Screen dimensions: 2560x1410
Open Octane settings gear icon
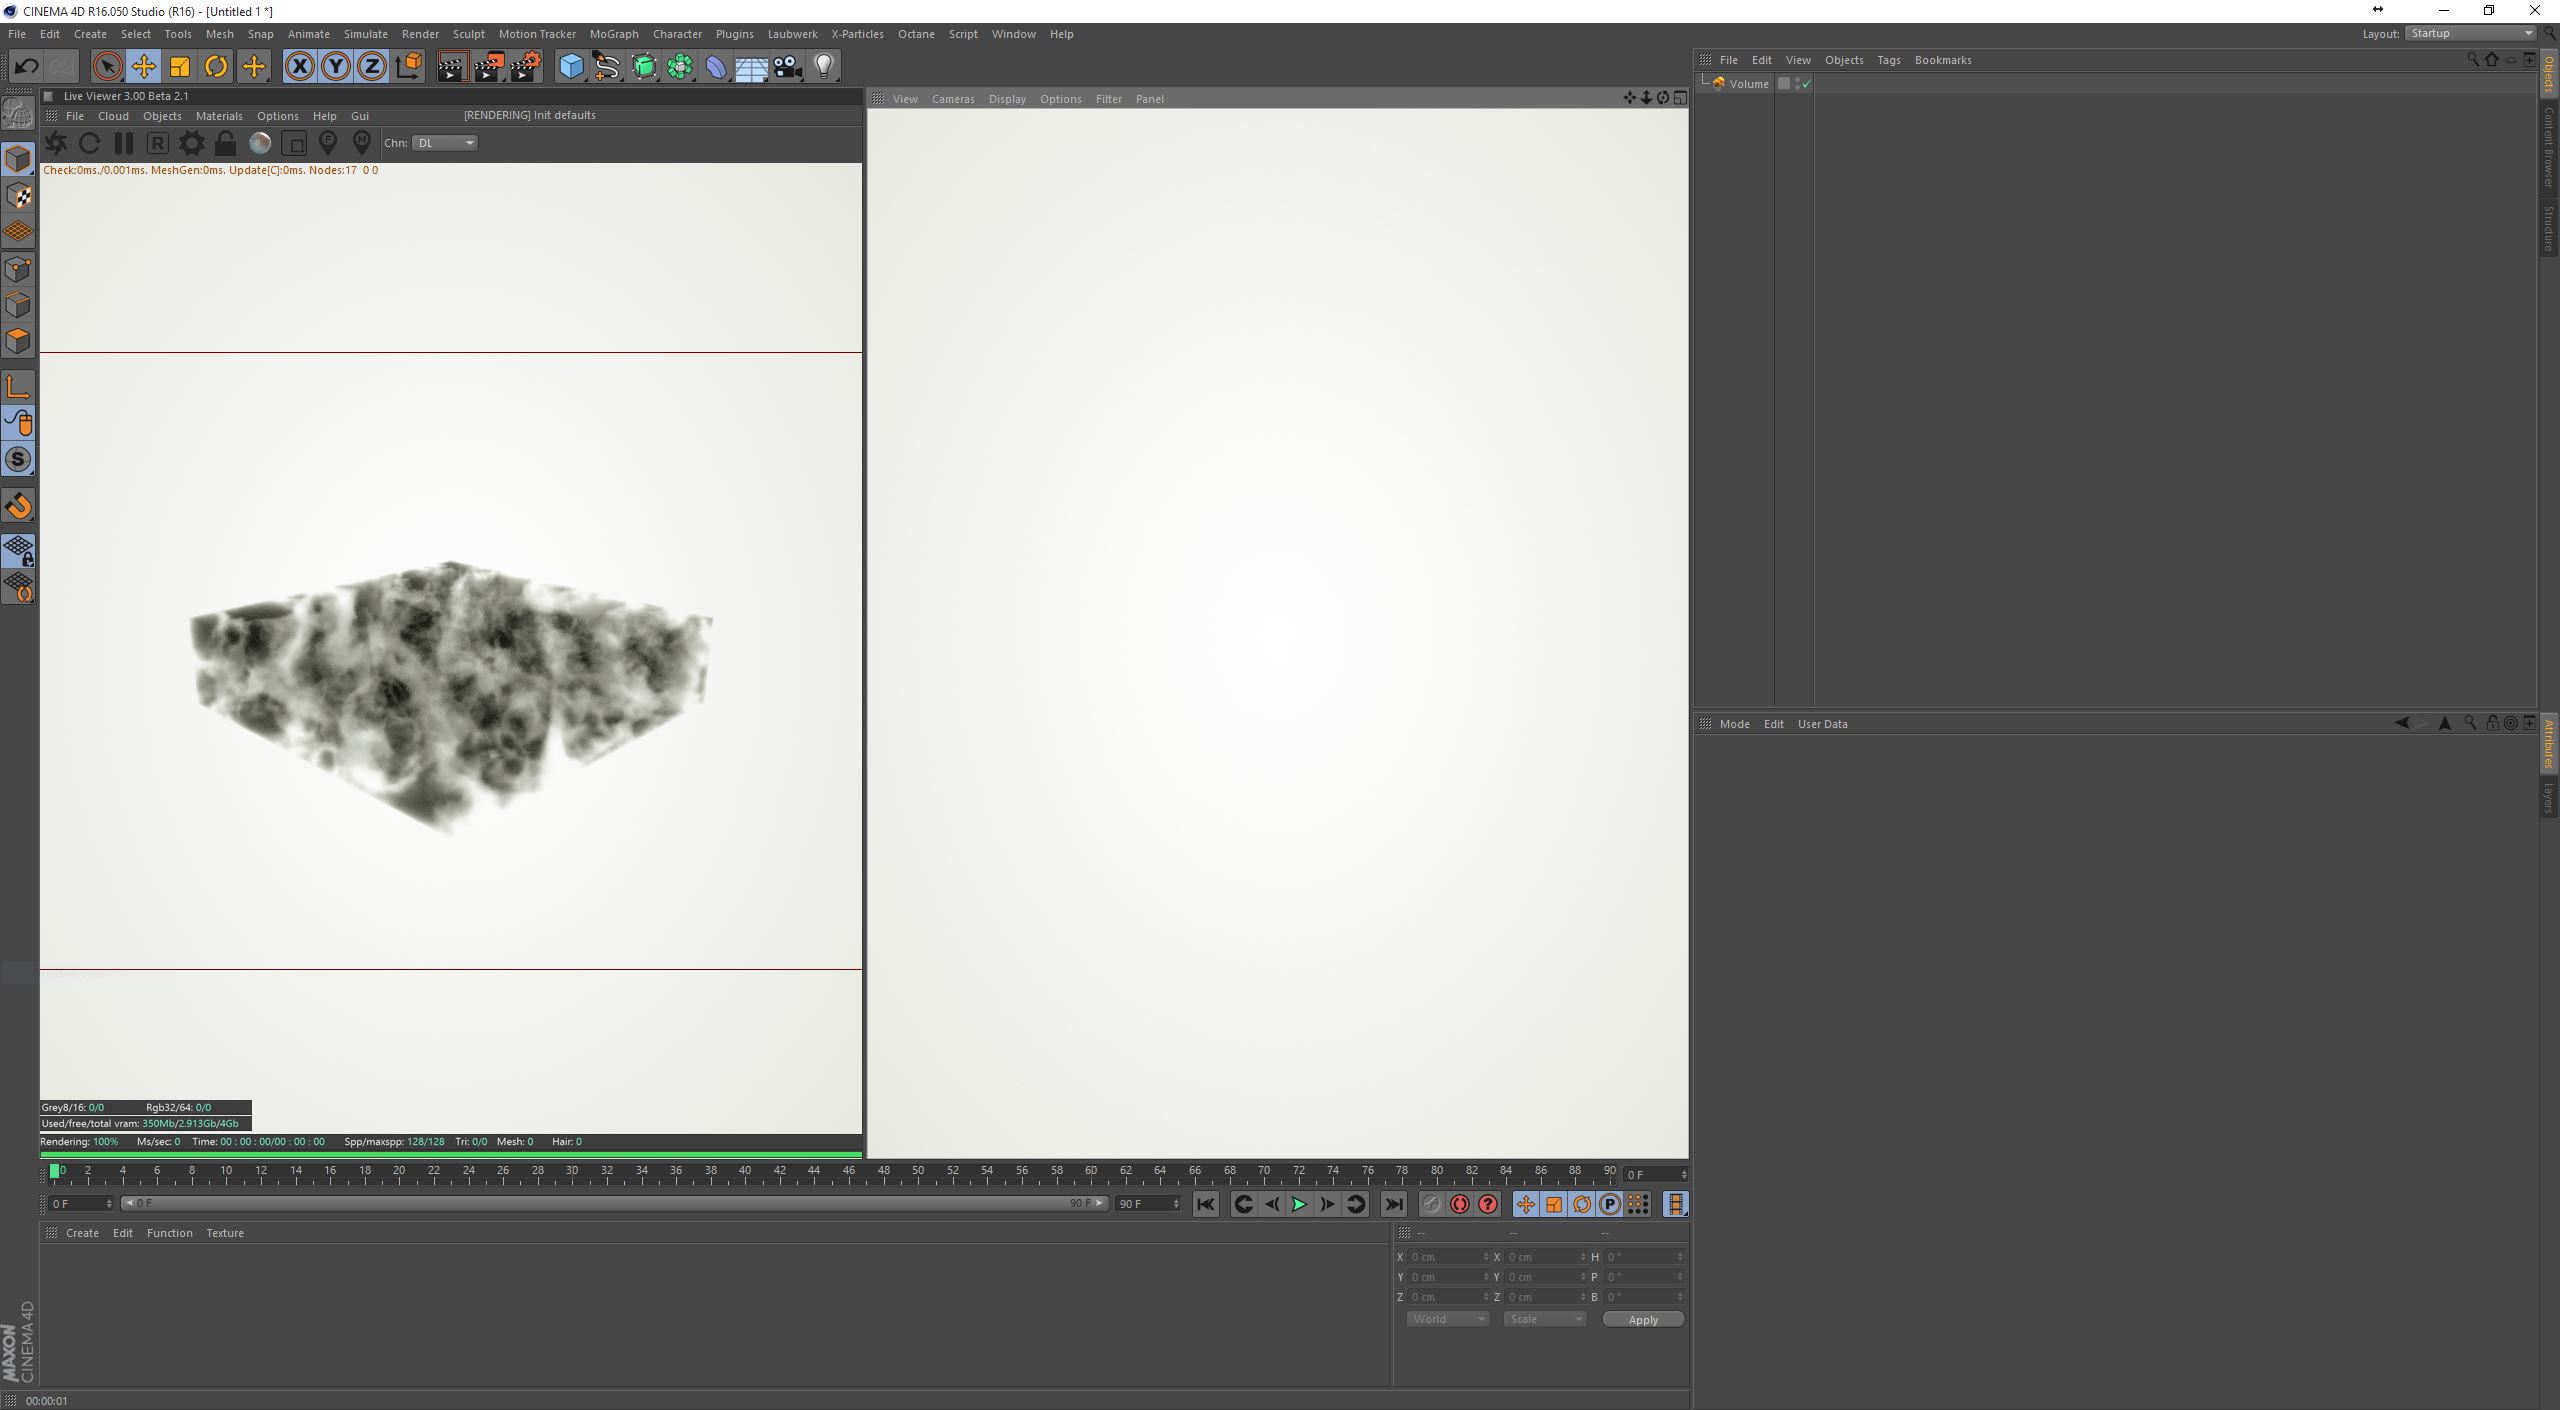[191, 143]
